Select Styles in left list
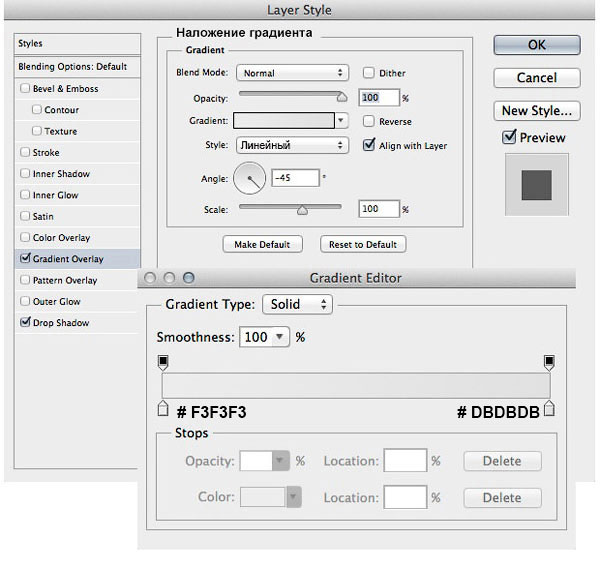 point(77,44)
